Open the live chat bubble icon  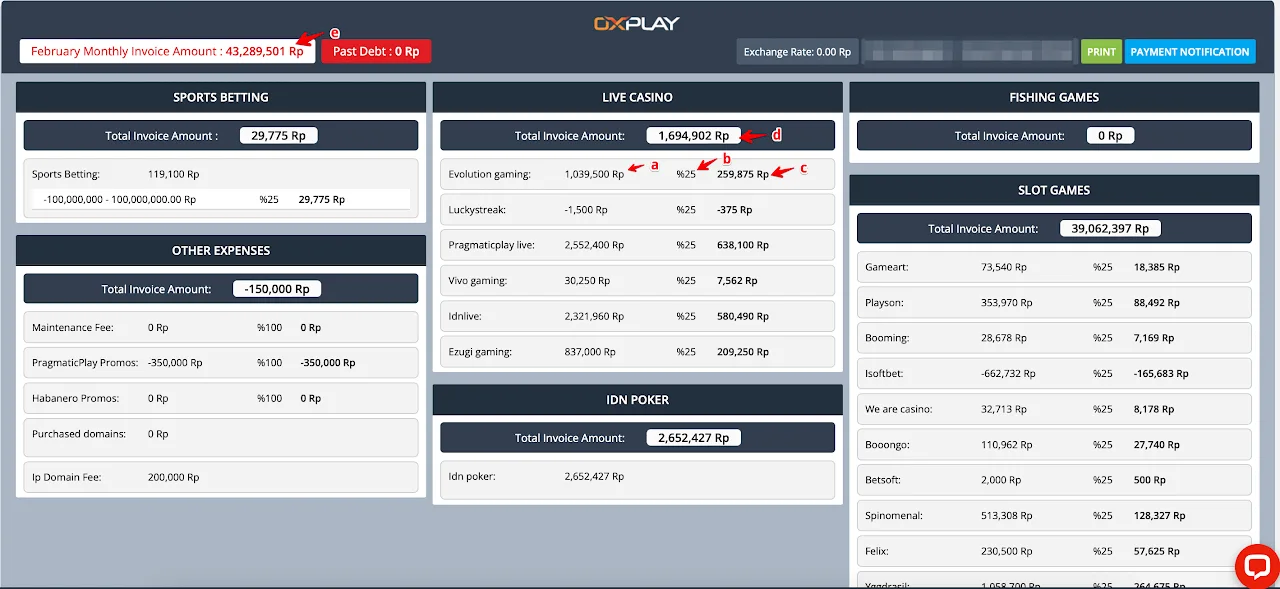pos(1256,566)
